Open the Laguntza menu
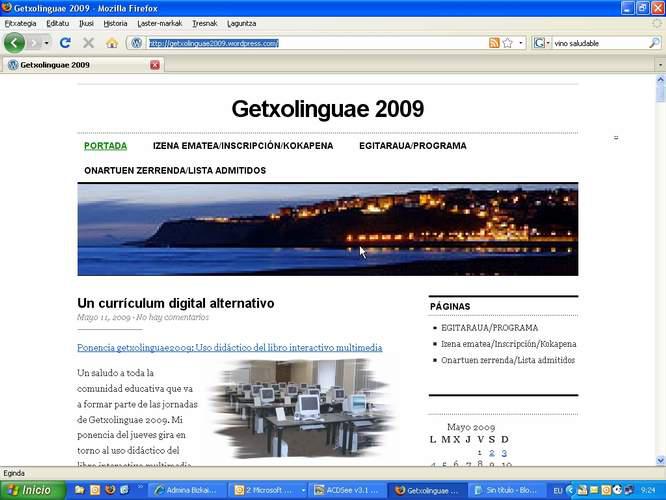This screenshot has width=666, height=500. [241, 24]
